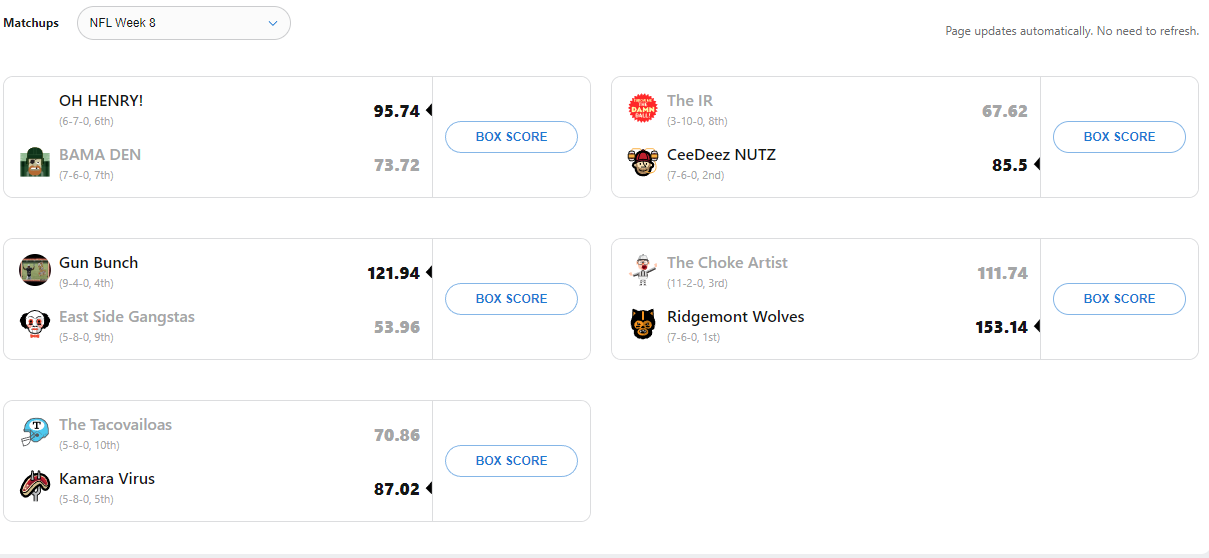Open box score for OH HENRY! matchup
This screenshot has width=1209, height=558.
click(x=511, y=137)
